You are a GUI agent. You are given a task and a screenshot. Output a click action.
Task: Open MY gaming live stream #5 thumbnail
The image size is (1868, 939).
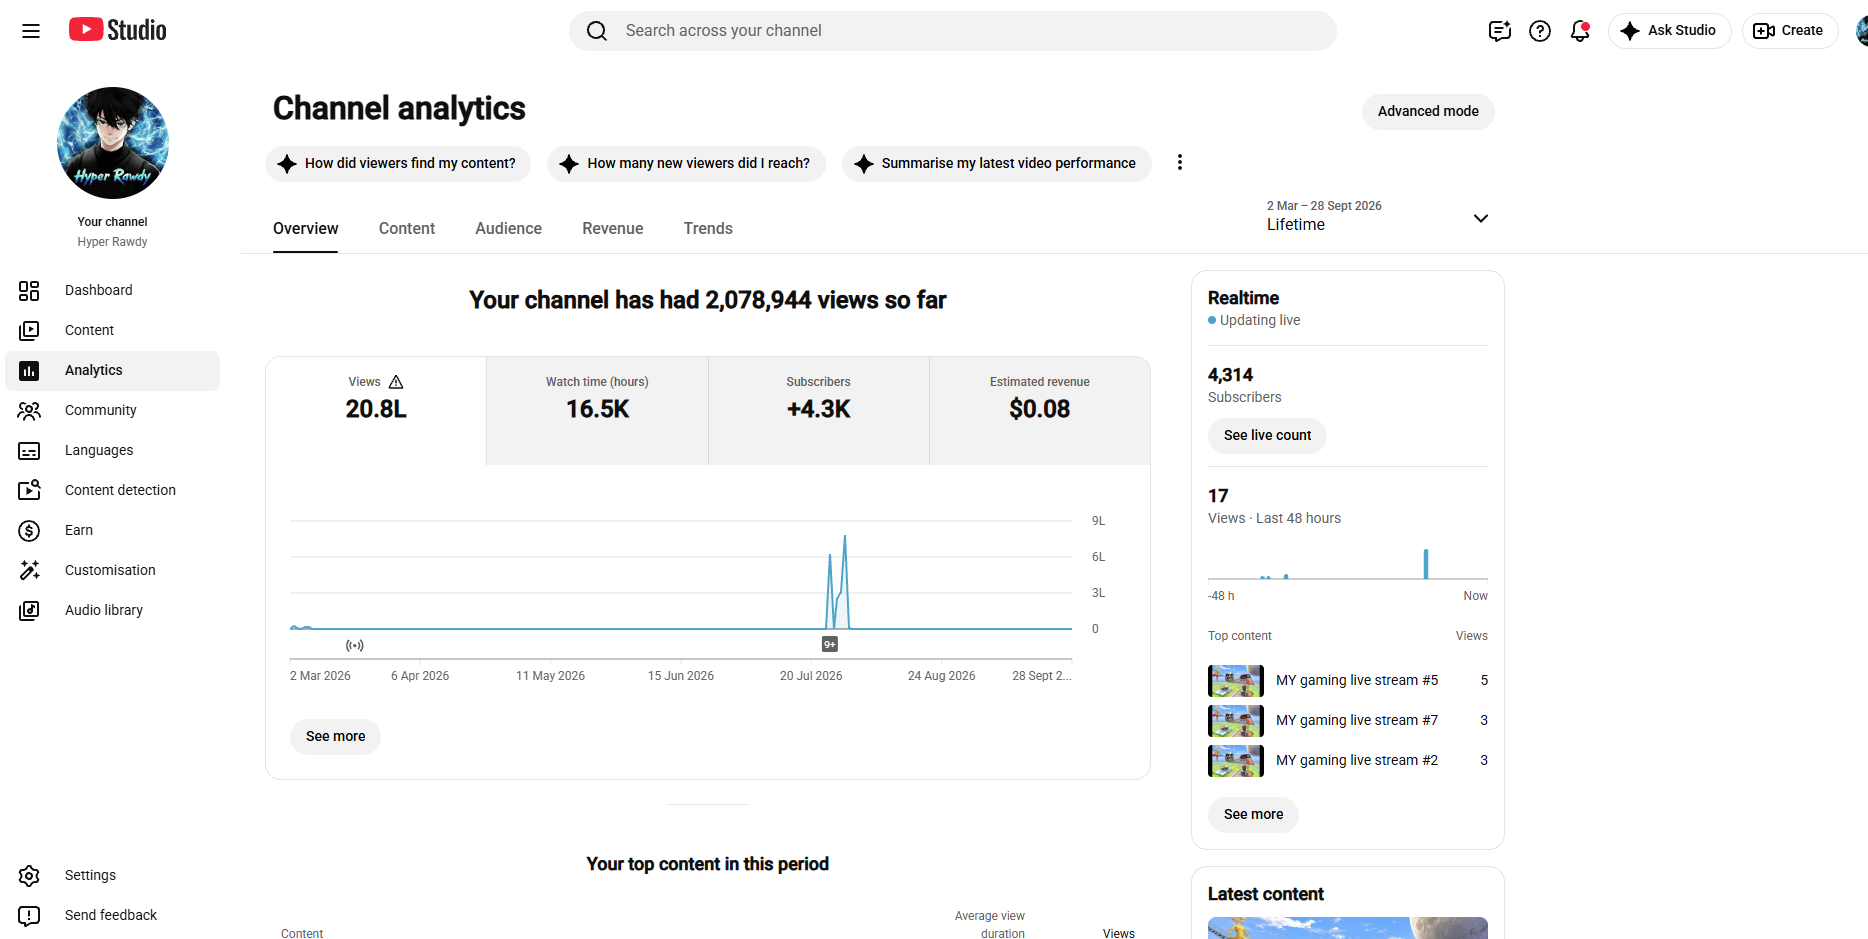tap(1236, 681)
